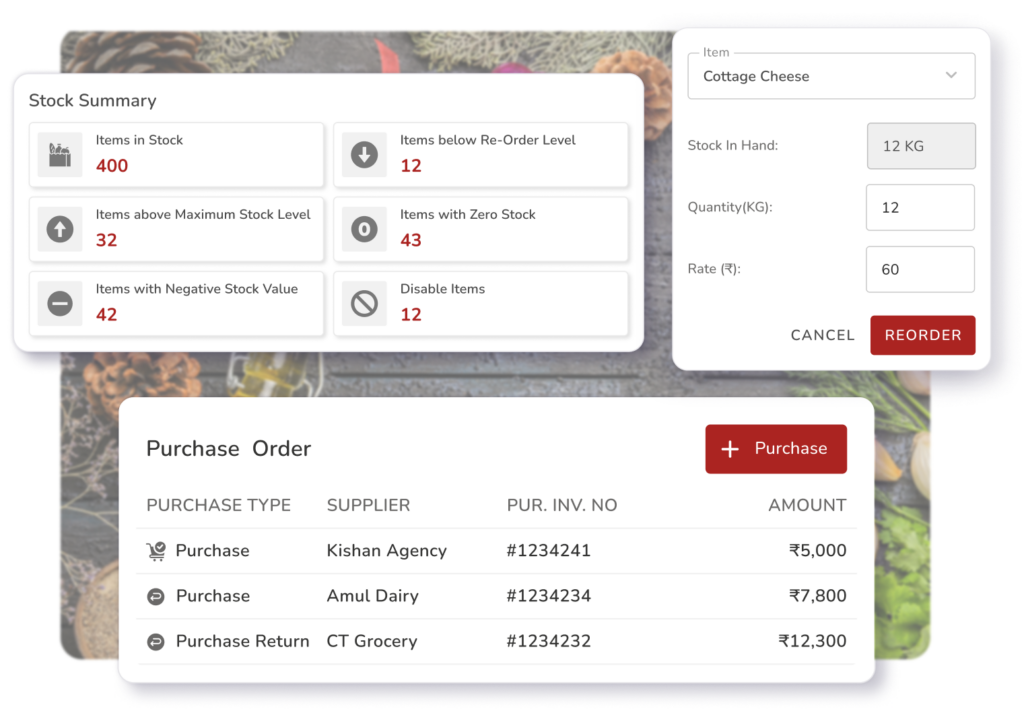Click the + Purchase button

tap(775, 449)
